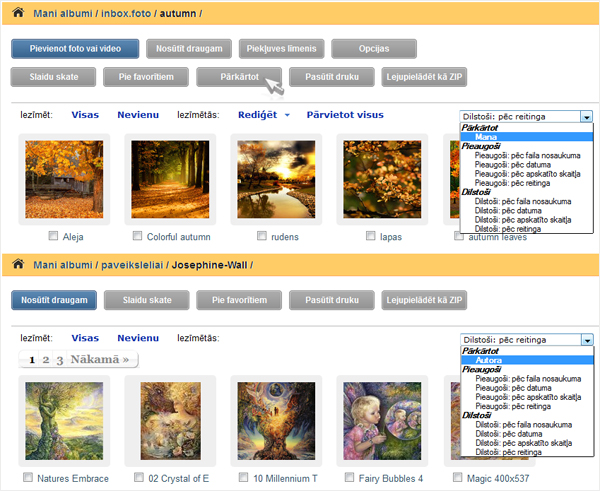Select Nevienu in Josephine-Wall album
Image resolution: width=600 pixels, height=491 pixels.
[138, 338]
